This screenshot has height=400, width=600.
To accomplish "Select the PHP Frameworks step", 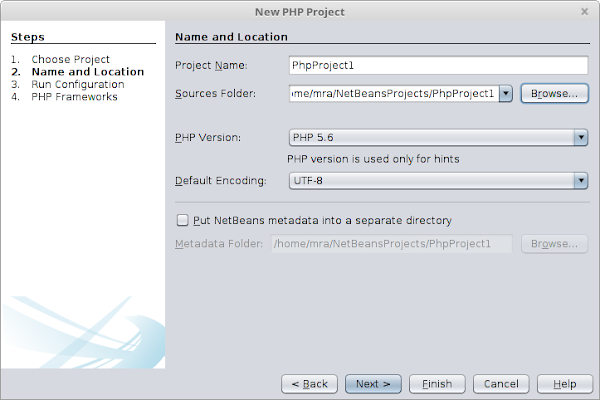I will [74, 97].
